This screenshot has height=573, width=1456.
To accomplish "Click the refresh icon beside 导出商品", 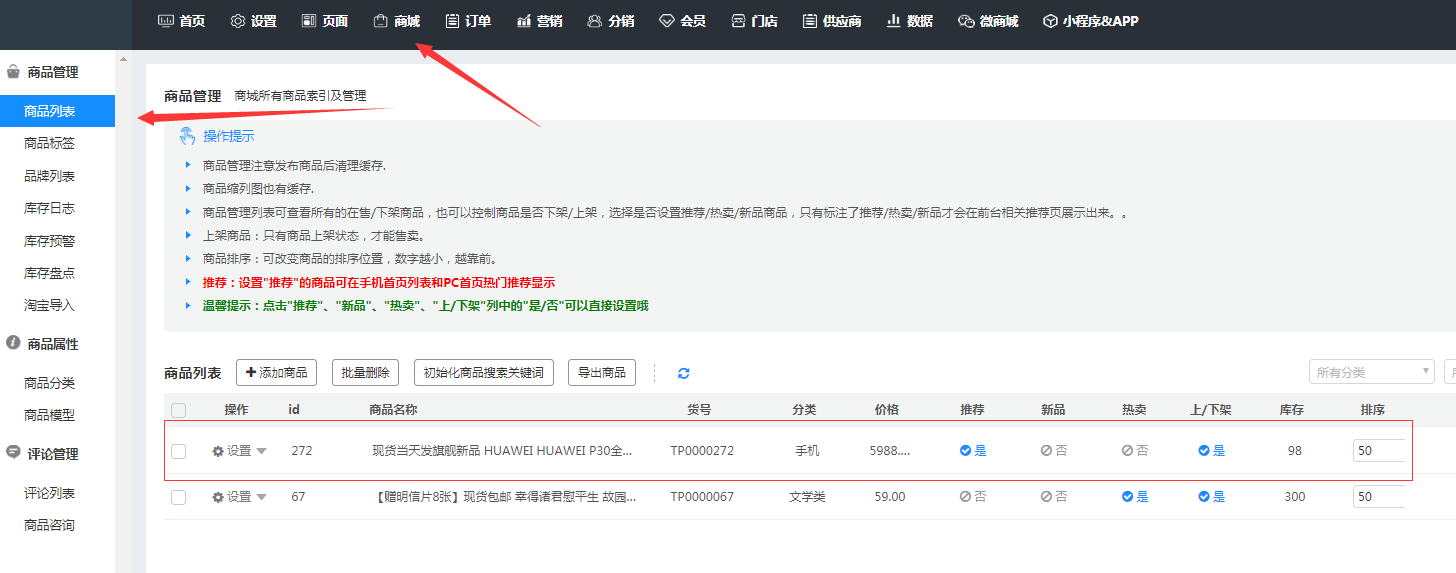I will coord(684,373).
